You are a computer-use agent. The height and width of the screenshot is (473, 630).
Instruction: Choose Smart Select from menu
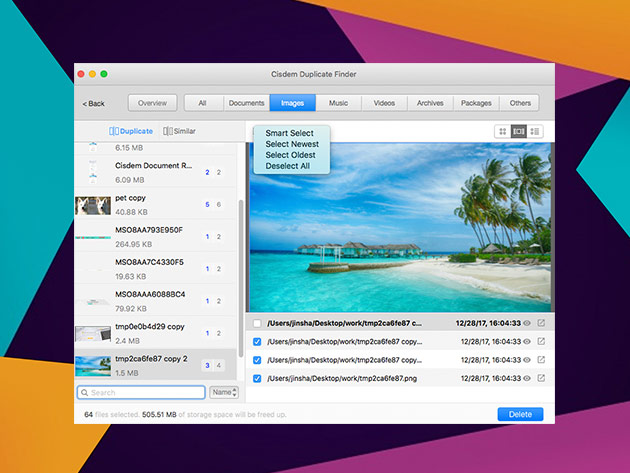point(289,133)
